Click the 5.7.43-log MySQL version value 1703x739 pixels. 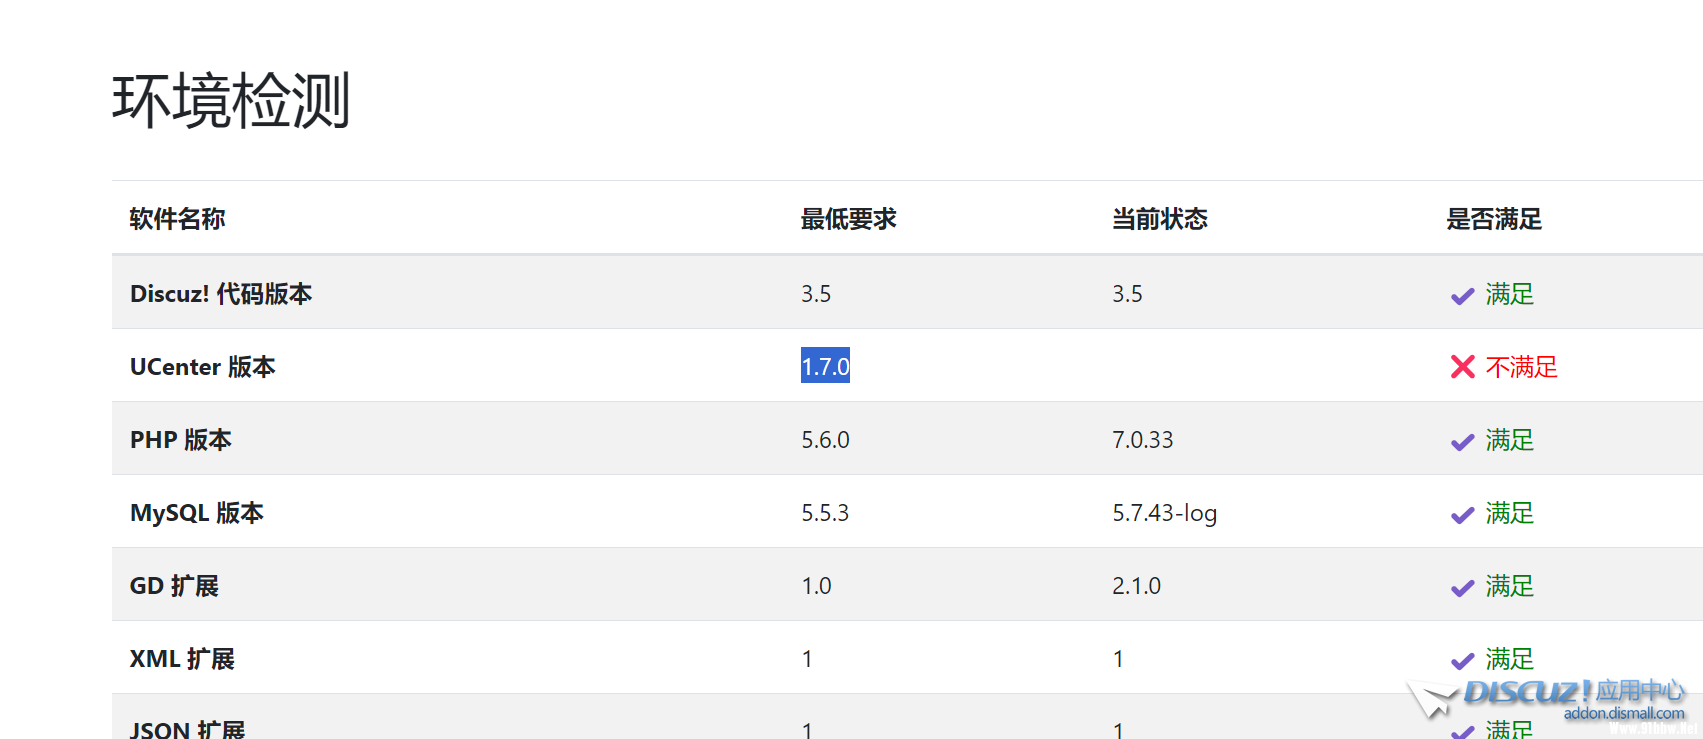(1164, 513)
